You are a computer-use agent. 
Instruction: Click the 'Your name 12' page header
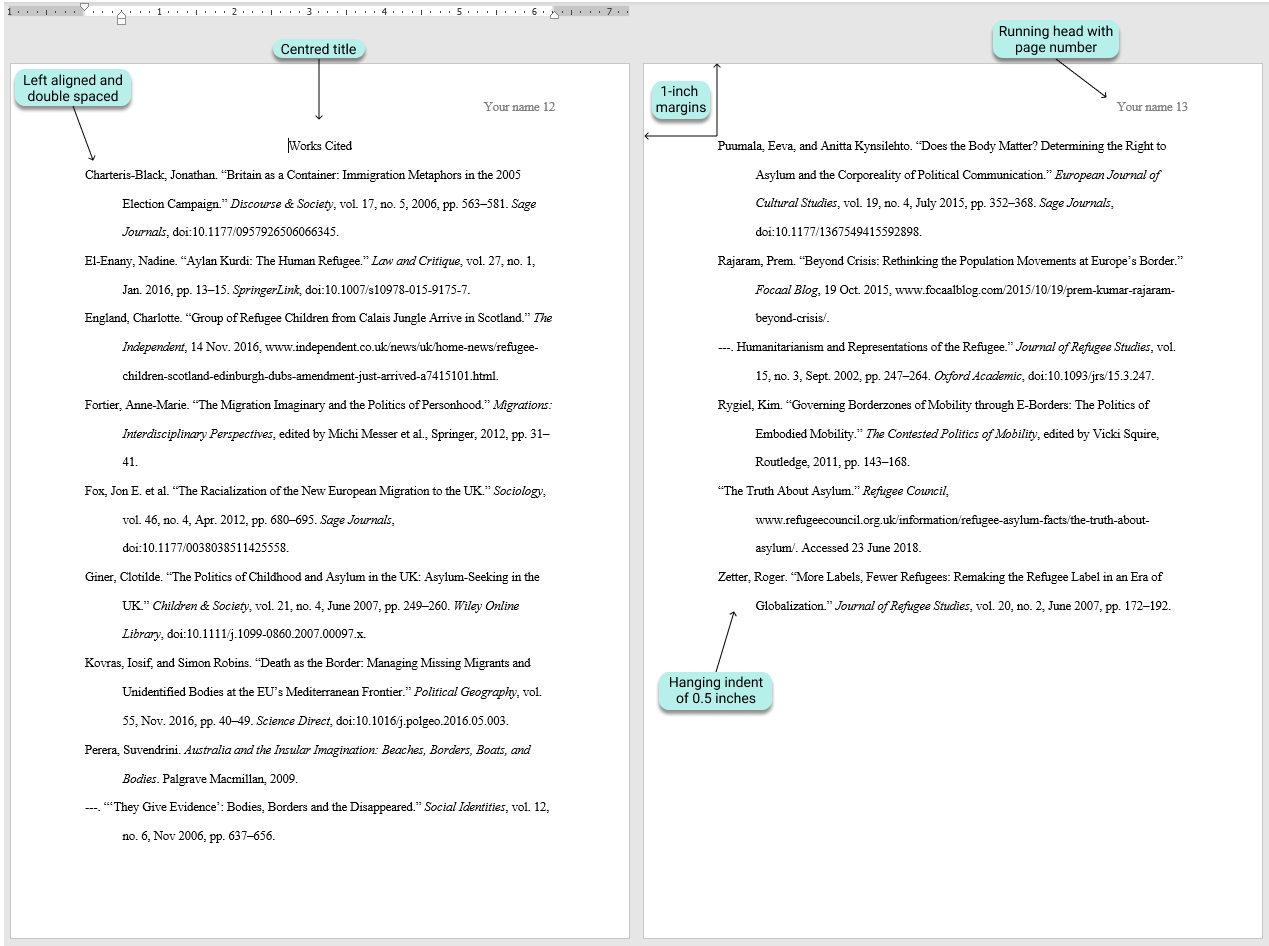(518, 107)
